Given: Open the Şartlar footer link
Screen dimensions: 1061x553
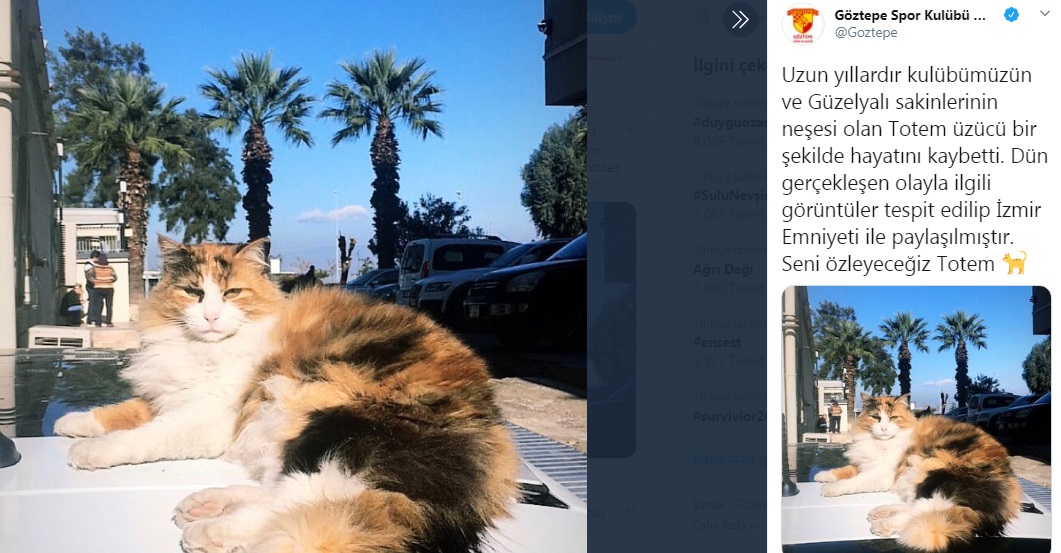Looking at the screenshot, I should click(708, 505).
